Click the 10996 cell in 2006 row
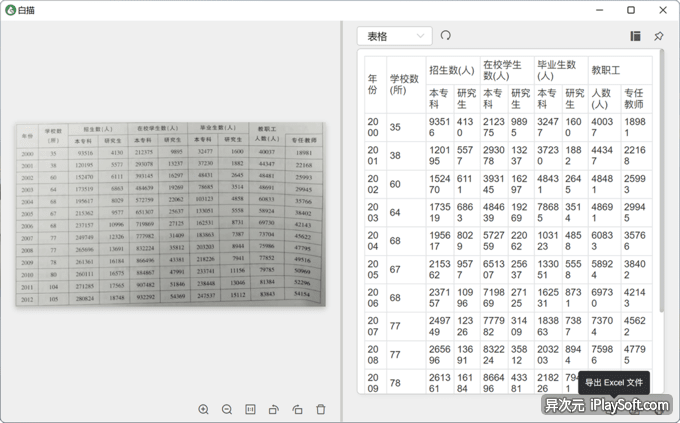Viewport: 680px width, 423px height. click(467, 298)
